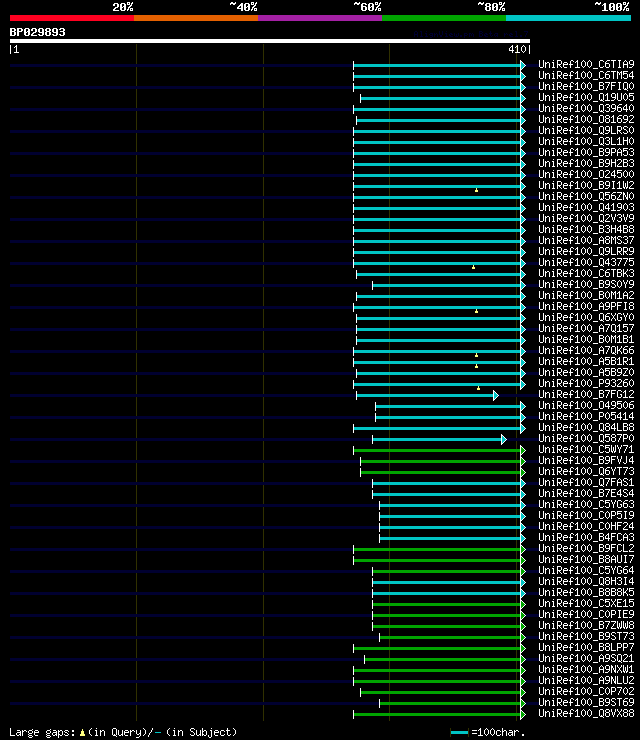Open hit UniRef100_Q19U05
The image size is (640, 740).
click(x=586, y=97)
